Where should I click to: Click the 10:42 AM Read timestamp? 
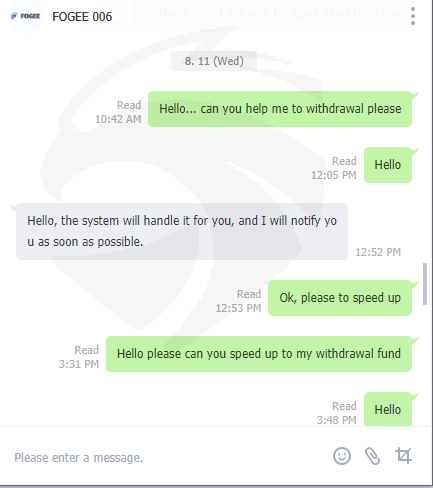118,112
